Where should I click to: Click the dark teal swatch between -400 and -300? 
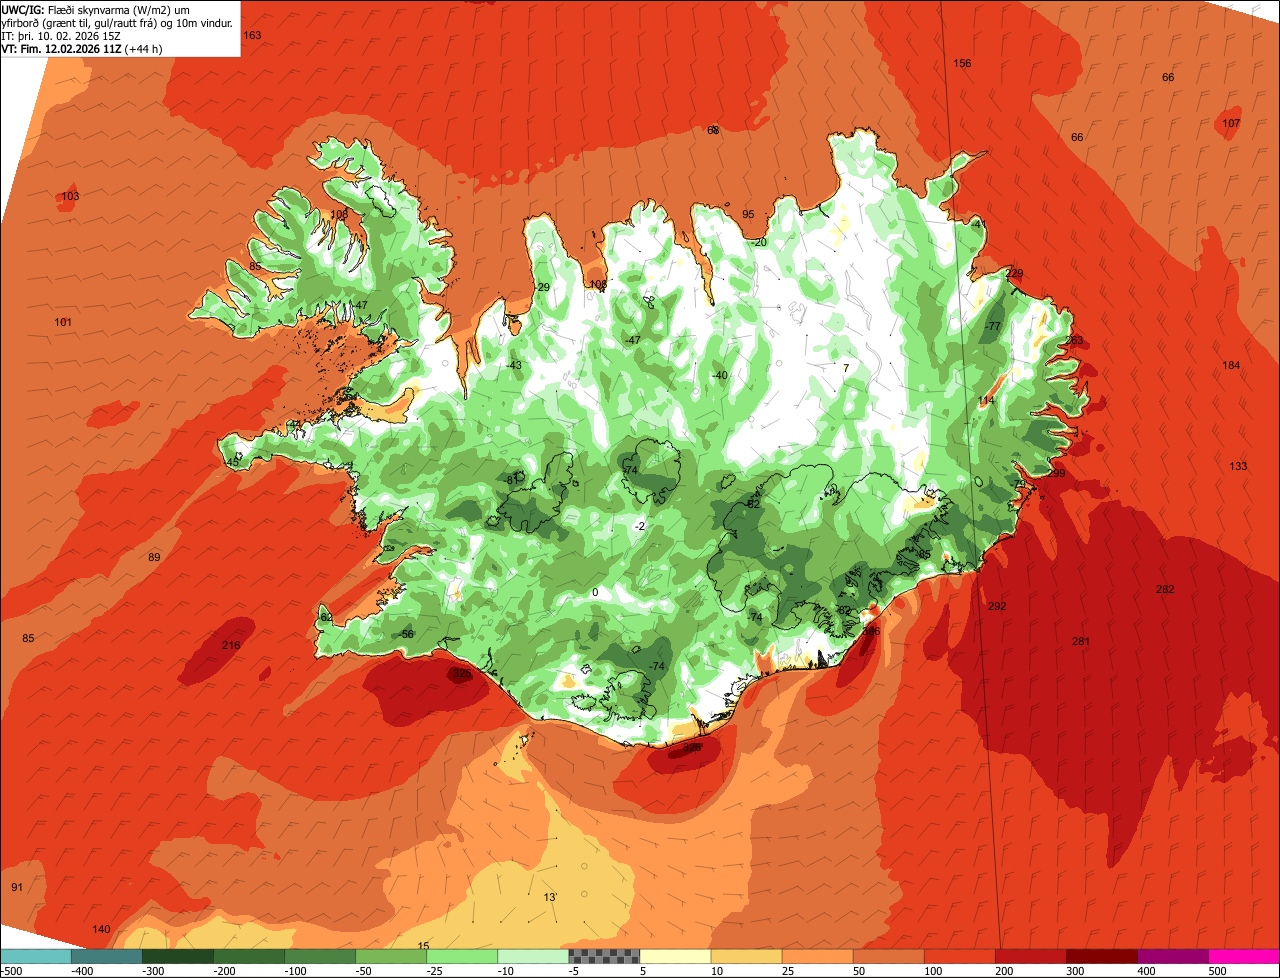[107, 956]
